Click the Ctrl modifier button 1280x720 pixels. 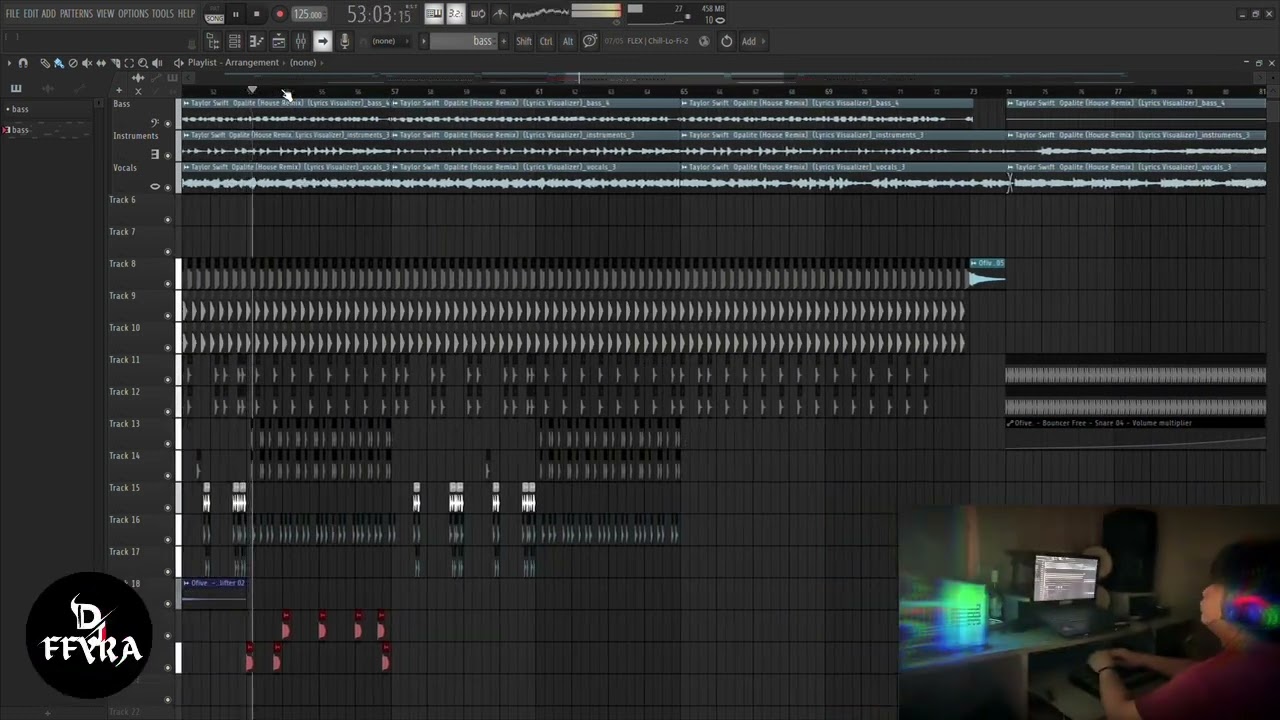click(546, 41)
